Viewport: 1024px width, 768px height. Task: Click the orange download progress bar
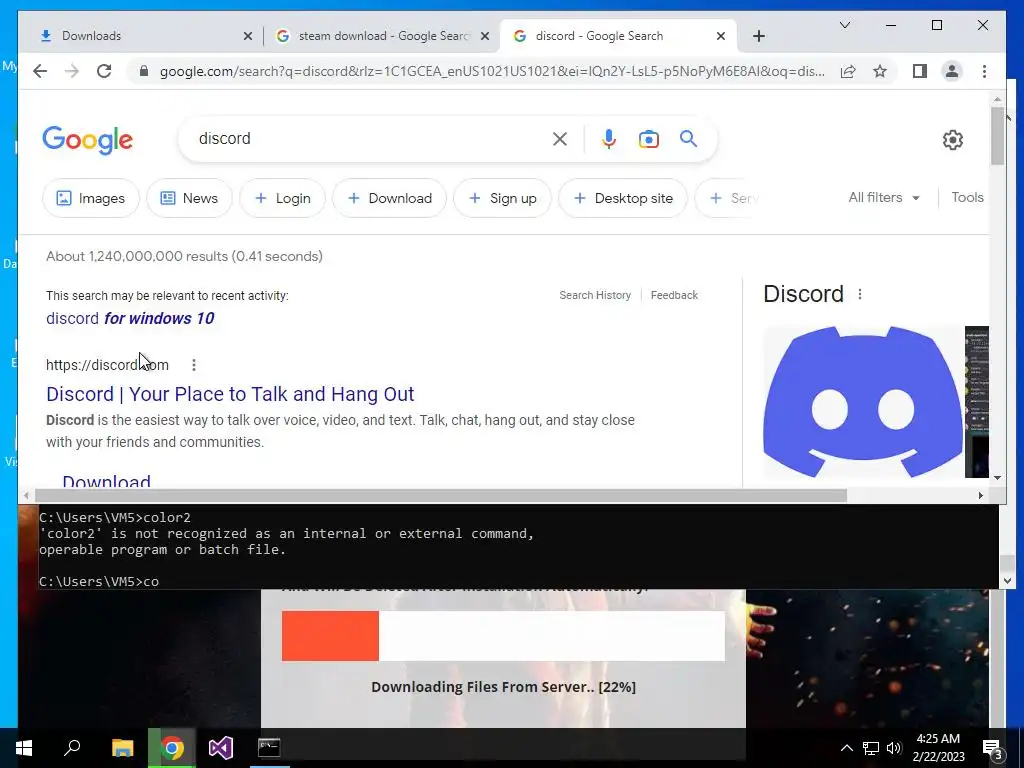[x=330, y=635]
